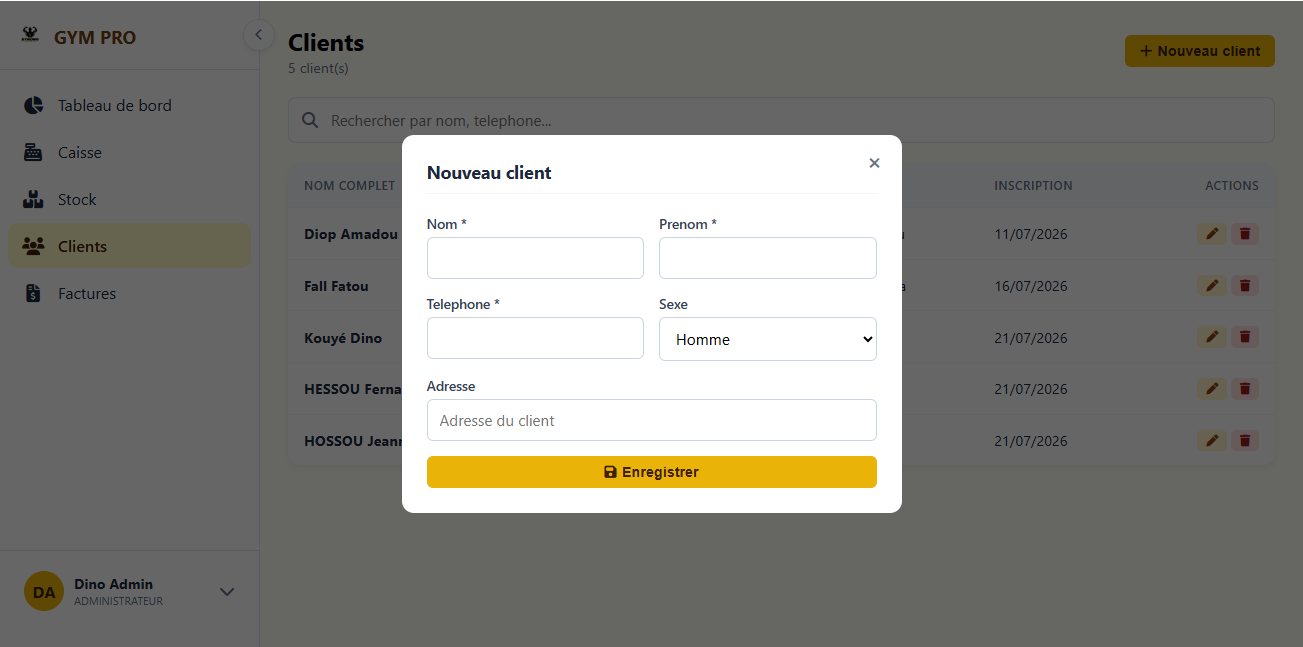Focus the Adresse du client field
This screenshot has height=647, width=1303.
(x=652, y=420)
